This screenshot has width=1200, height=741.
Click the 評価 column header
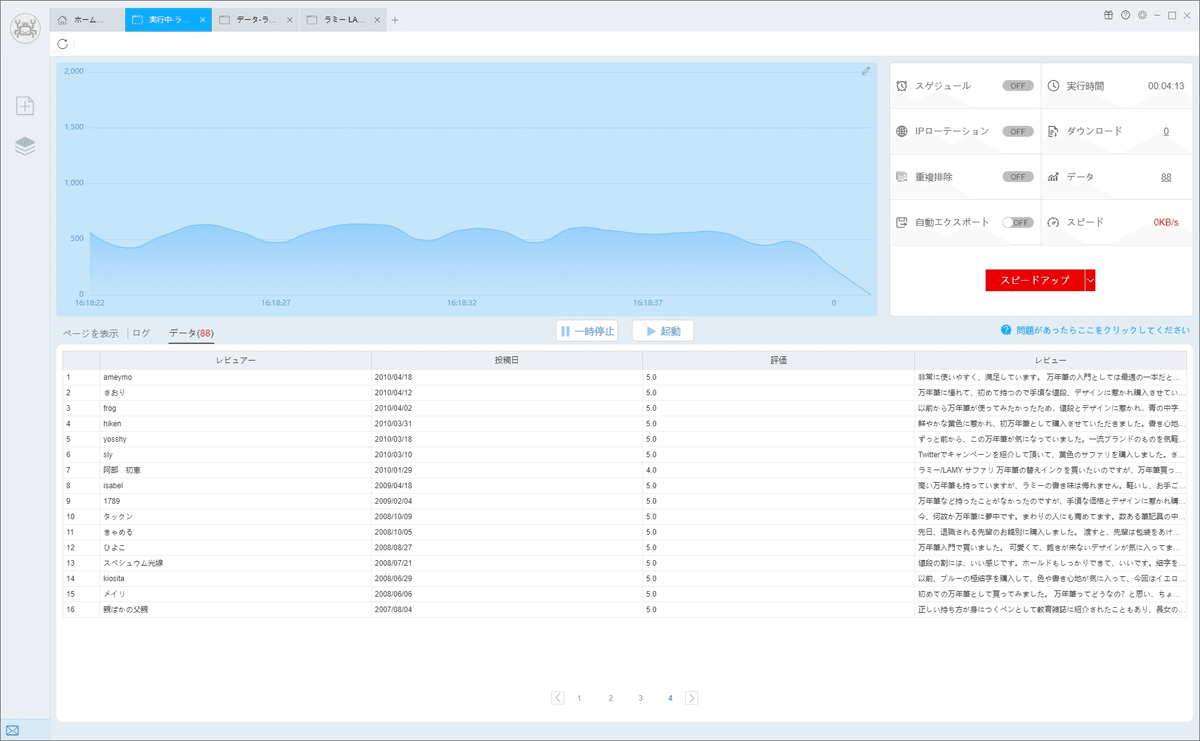(x=778, y=359)
